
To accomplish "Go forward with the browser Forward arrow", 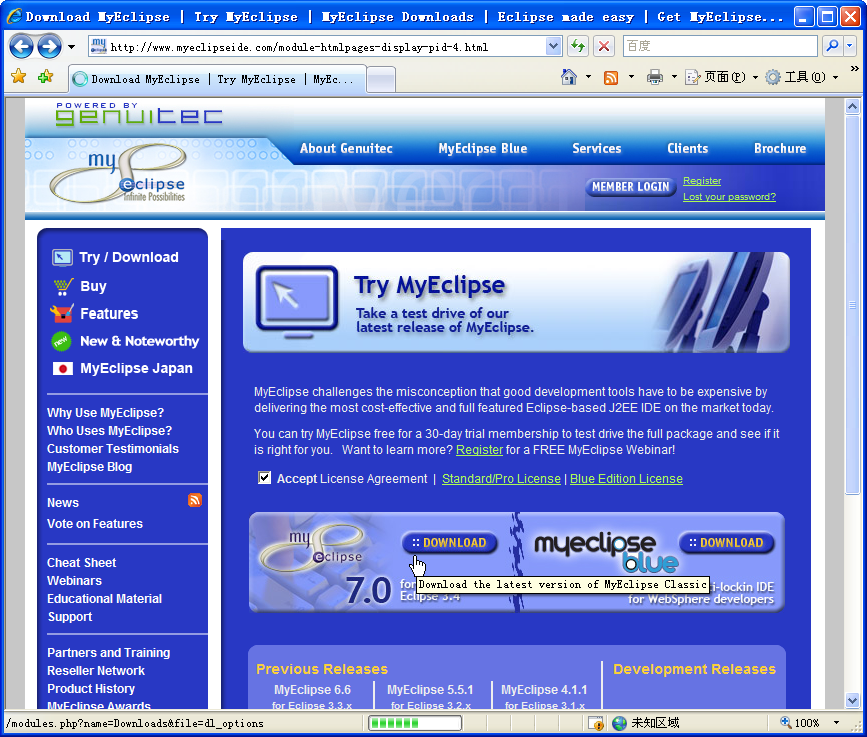I will pos(49,46).
